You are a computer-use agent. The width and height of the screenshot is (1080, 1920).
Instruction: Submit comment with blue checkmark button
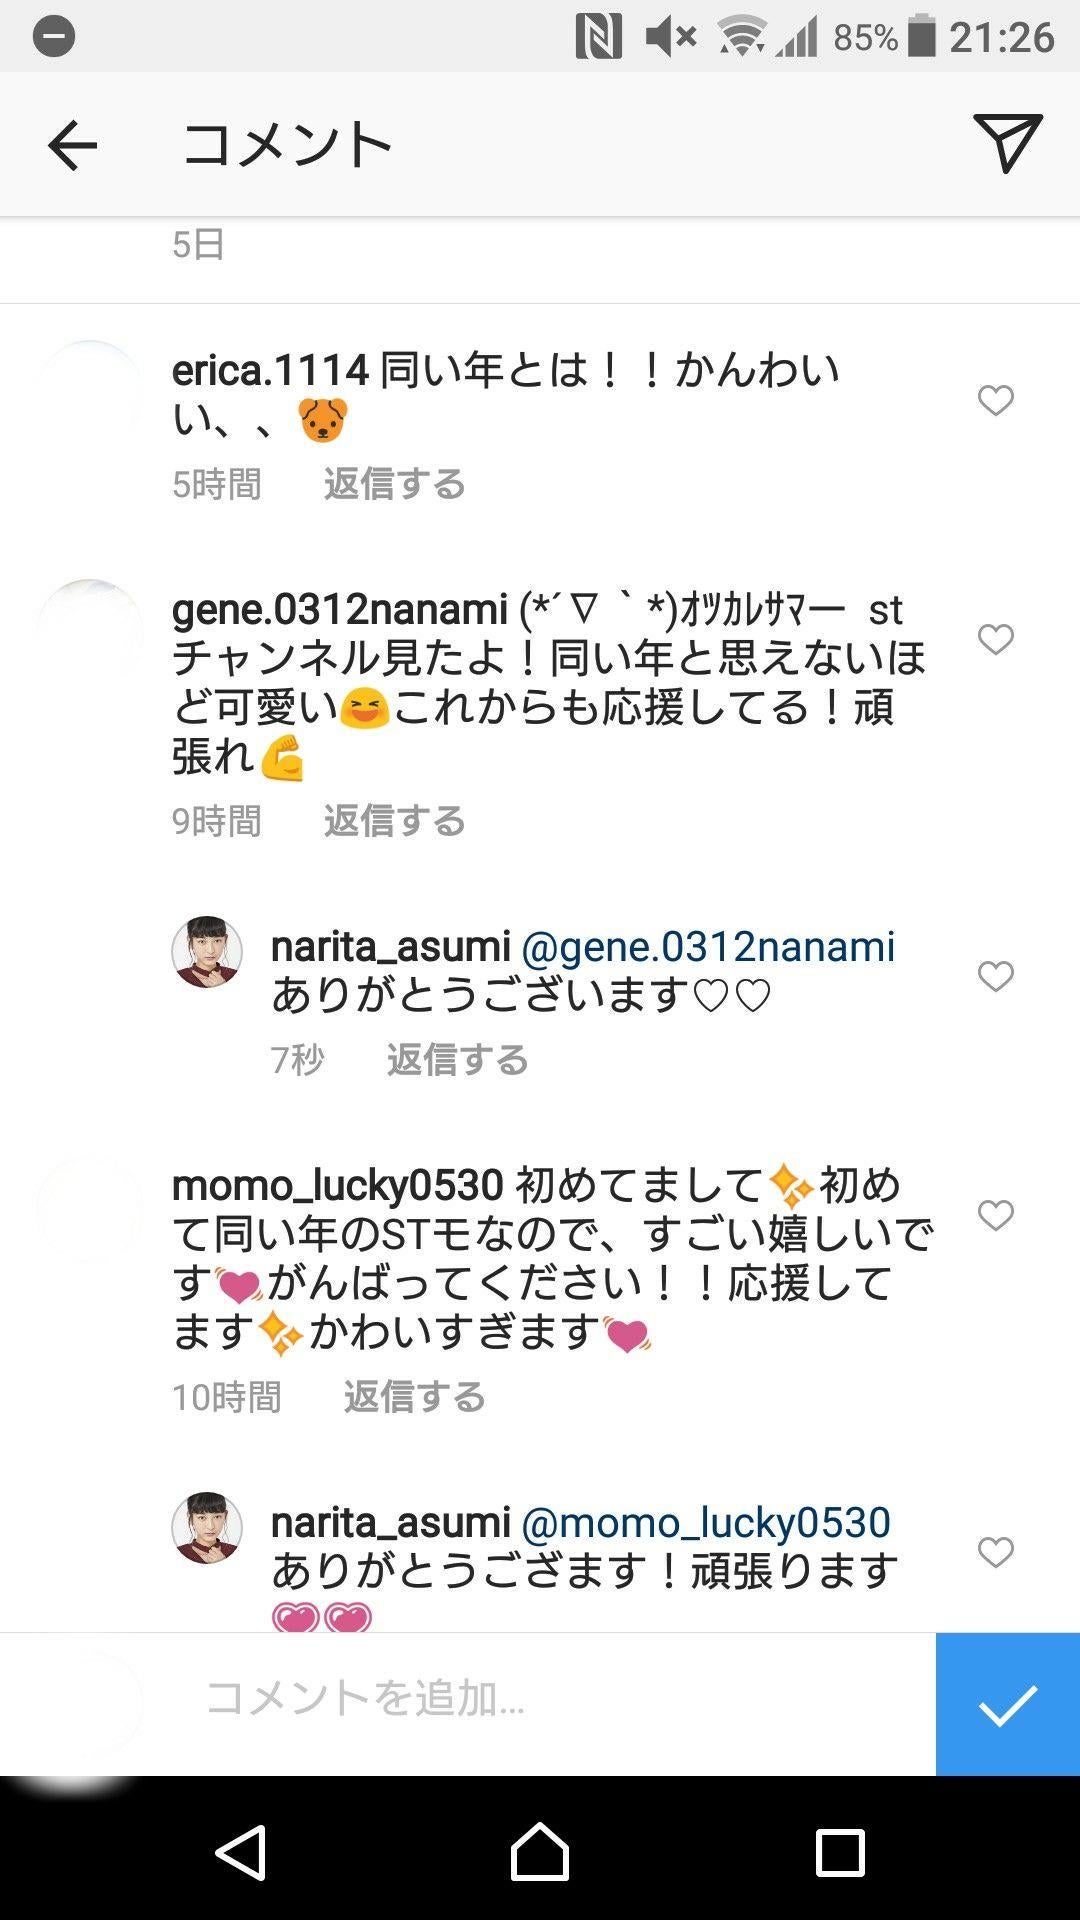coord(1007,1704)
